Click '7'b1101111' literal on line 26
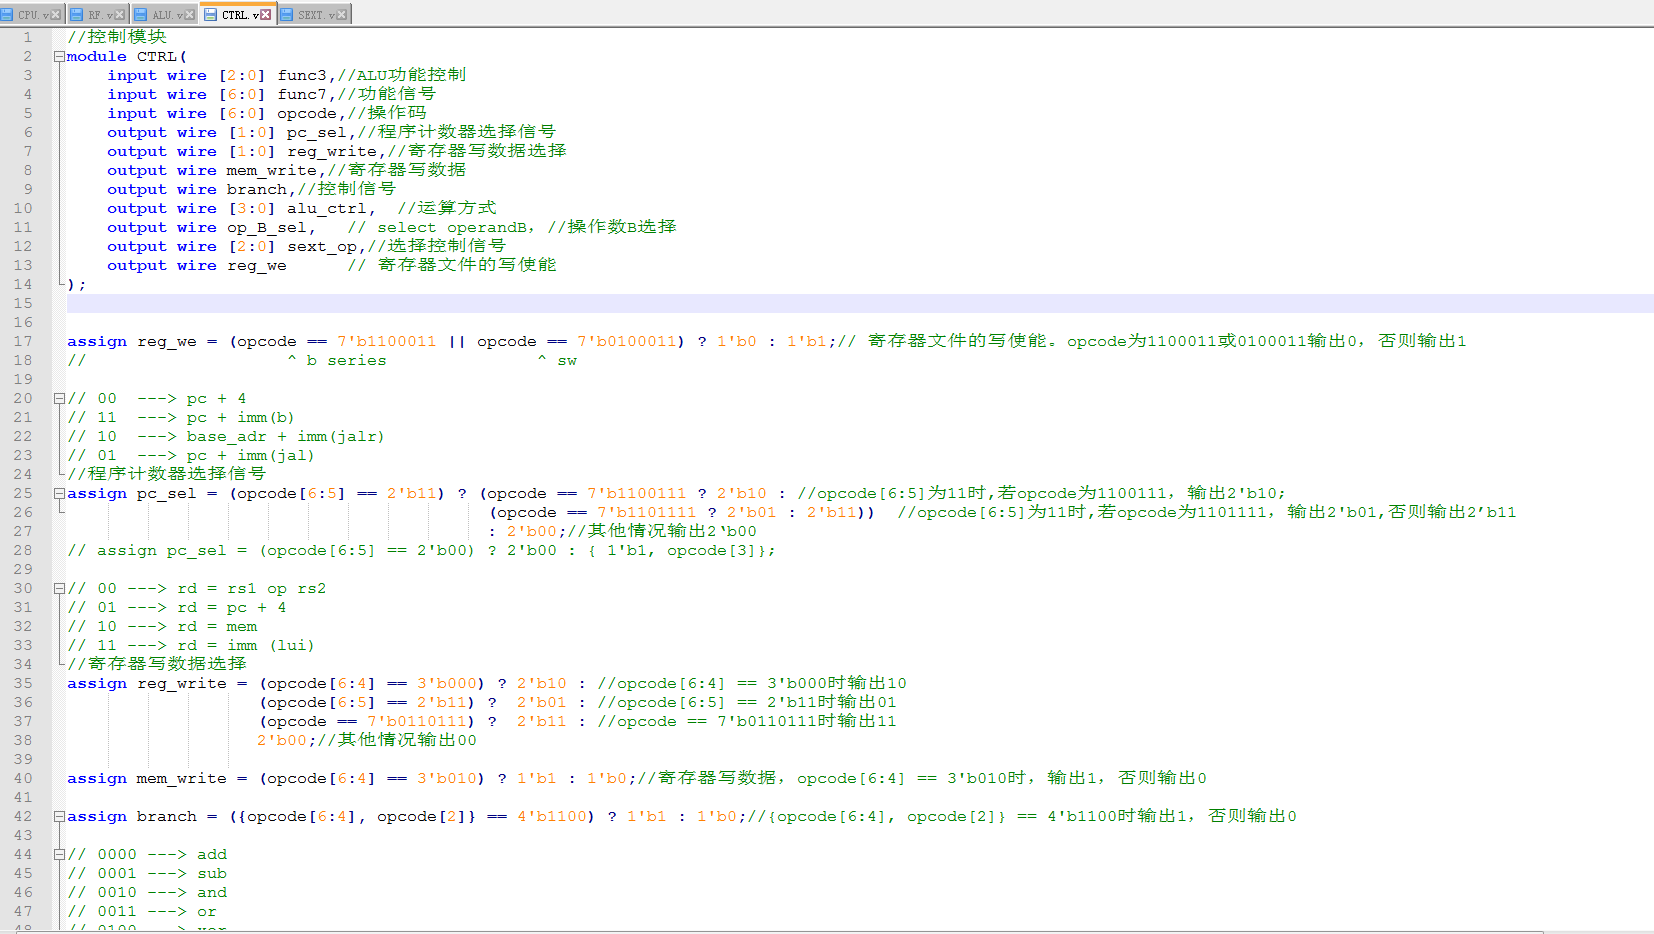This screenshot has width=1654, height=934. coord(647,513)
